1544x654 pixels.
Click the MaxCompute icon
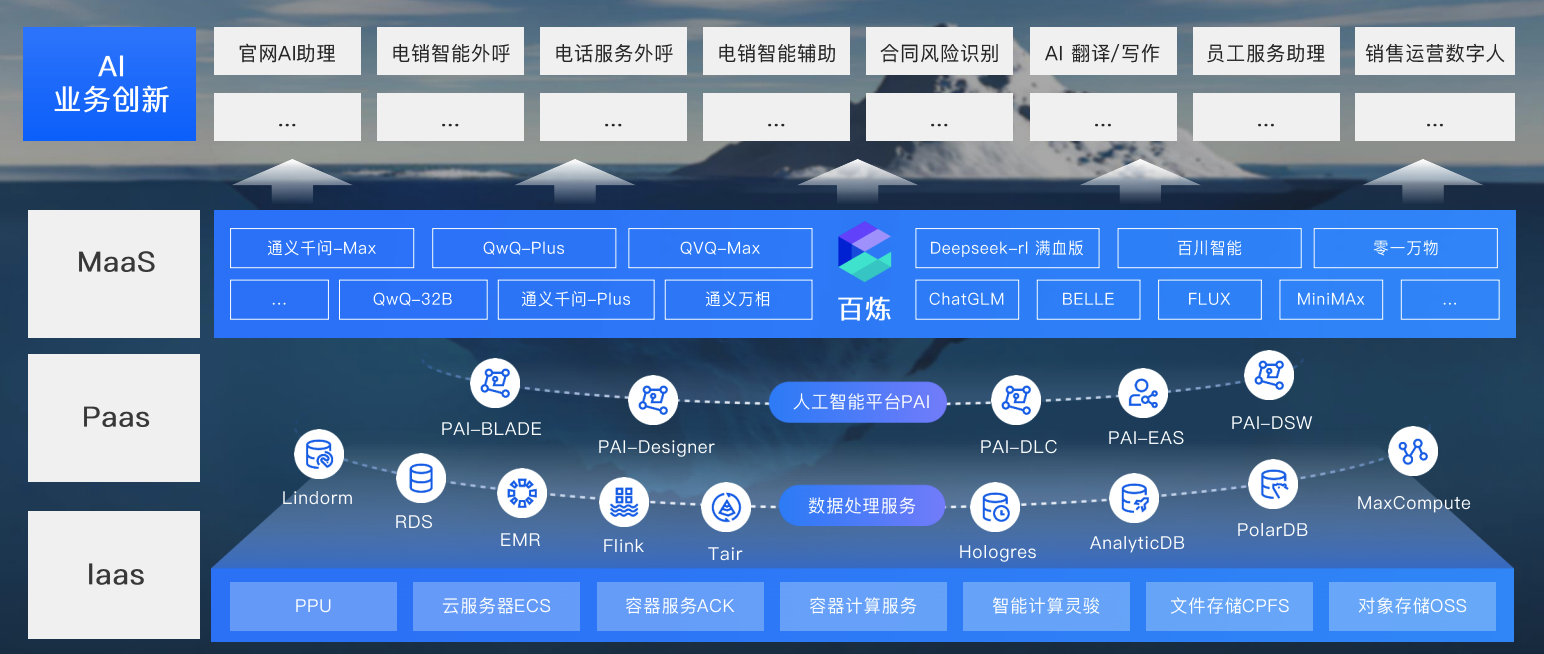(x=1413, y=452)
